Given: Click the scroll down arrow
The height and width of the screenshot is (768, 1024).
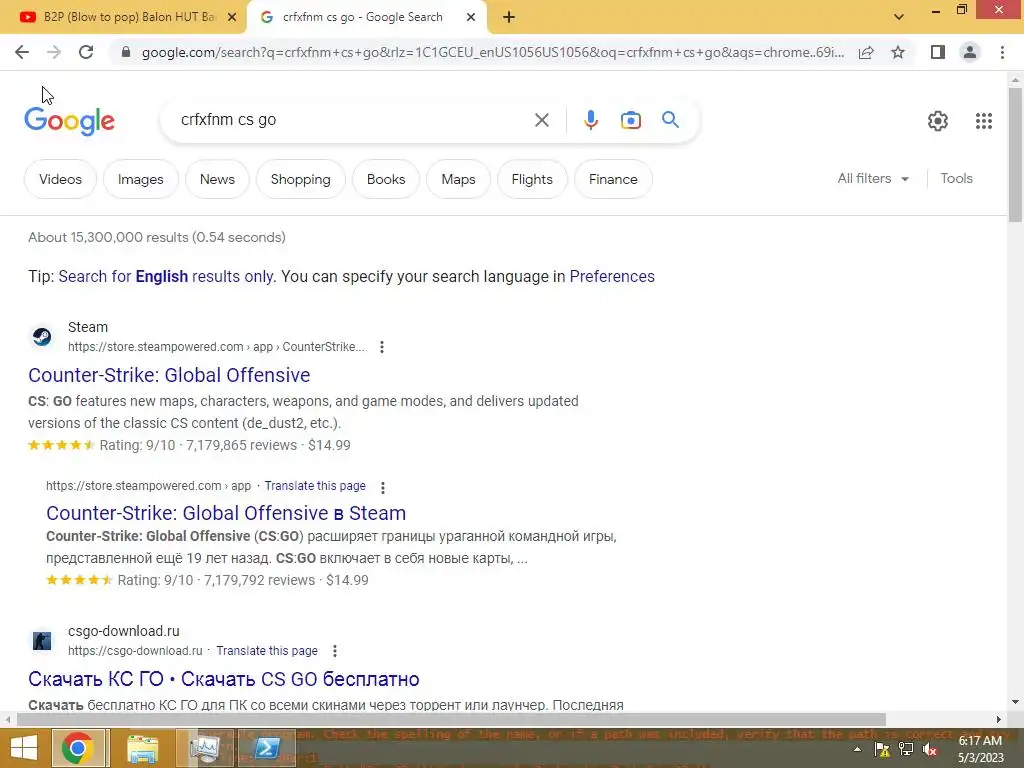Looking at the screenshot, I should coord(1015,702).
